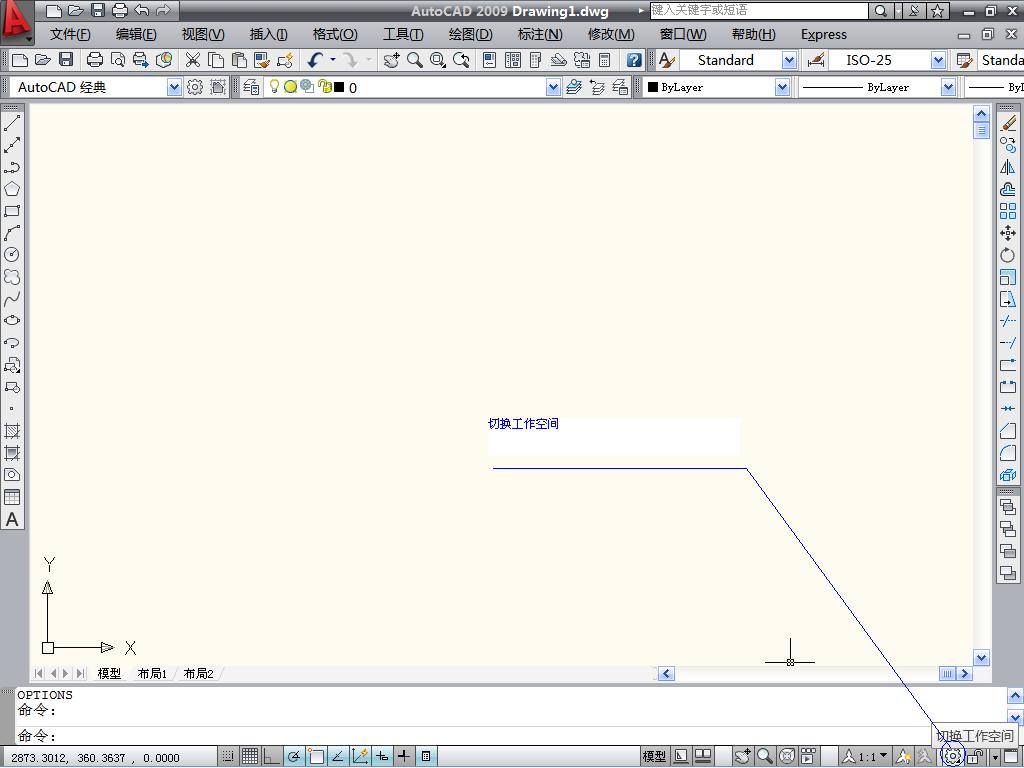Select the Multiline Text A tool
The width and height of the screenshot is (1024, 768).
(12, 520)
